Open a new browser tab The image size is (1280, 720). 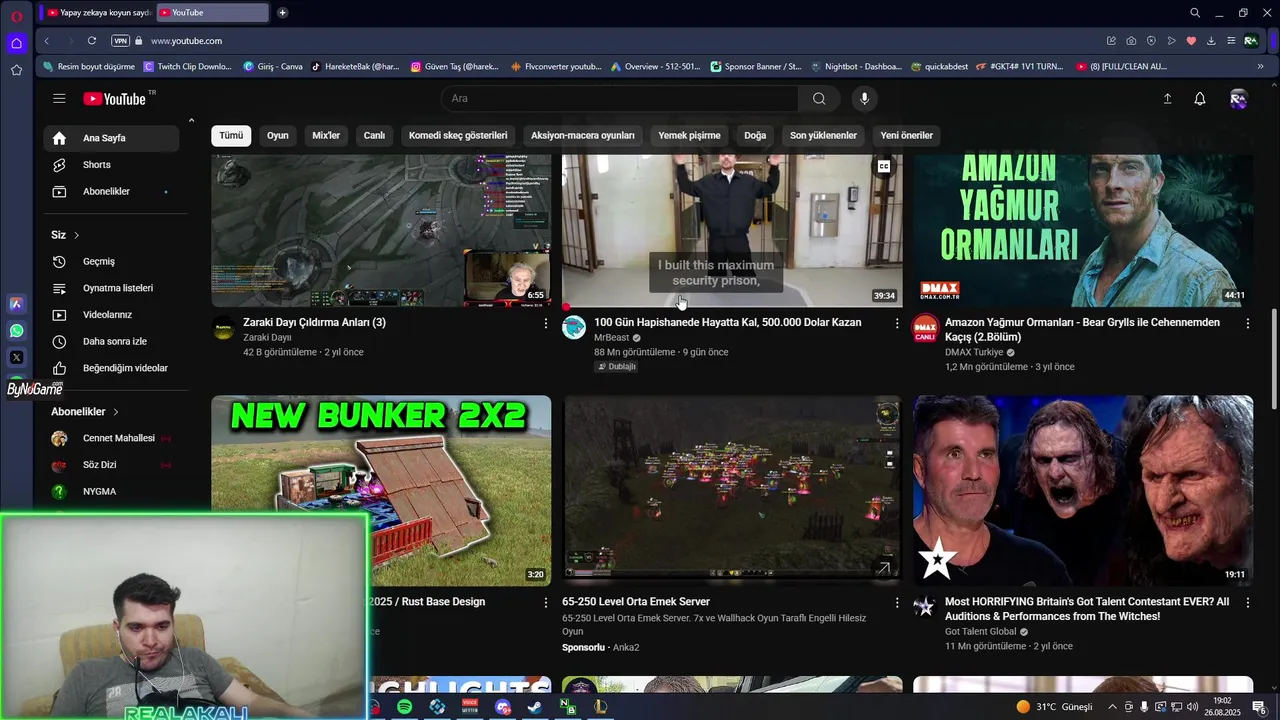(282, 12)
